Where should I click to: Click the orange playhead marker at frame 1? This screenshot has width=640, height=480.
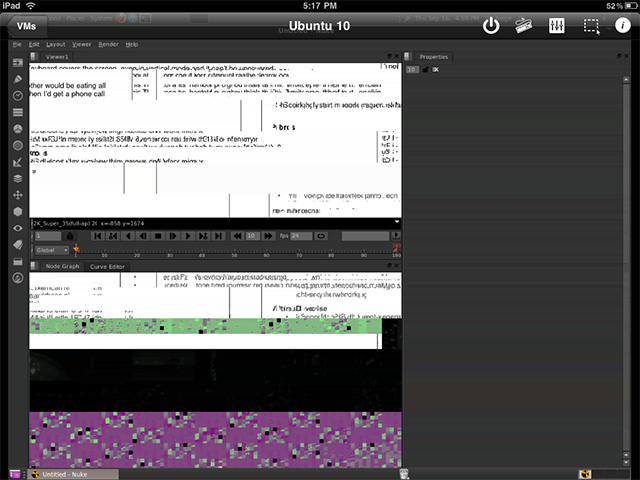[x=76, y=249]
